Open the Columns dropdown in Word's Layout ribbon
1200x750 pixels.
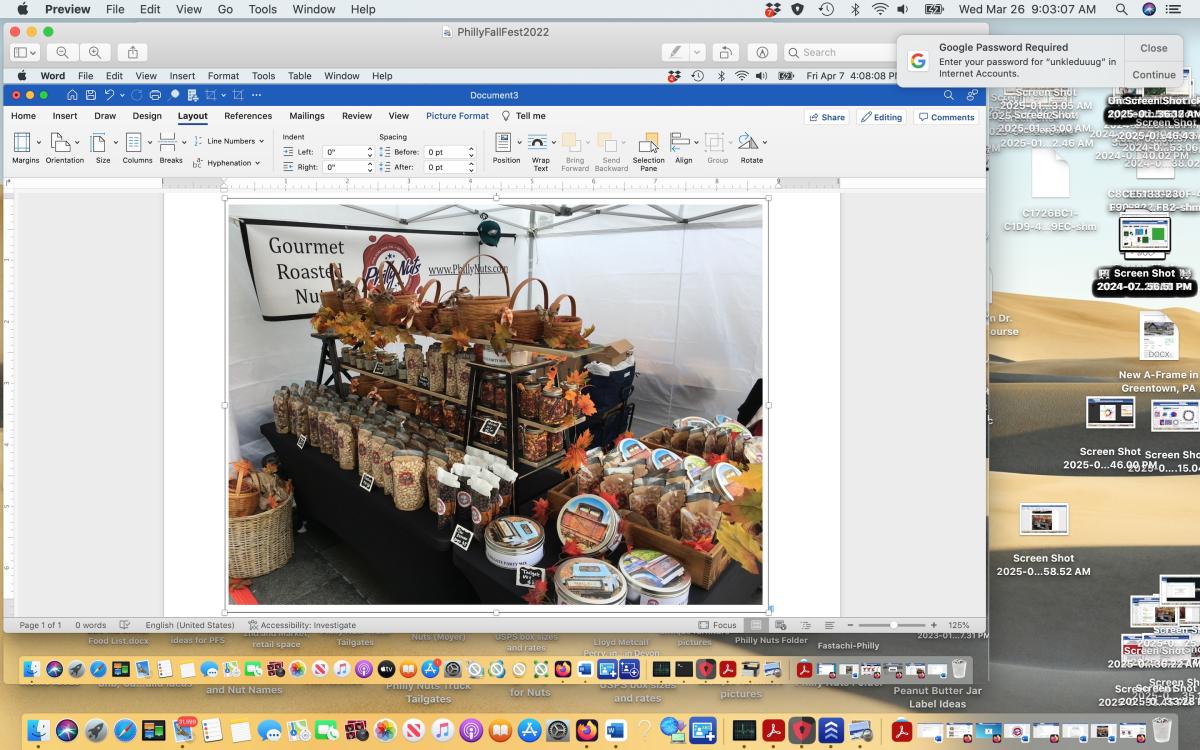point(137,148)
